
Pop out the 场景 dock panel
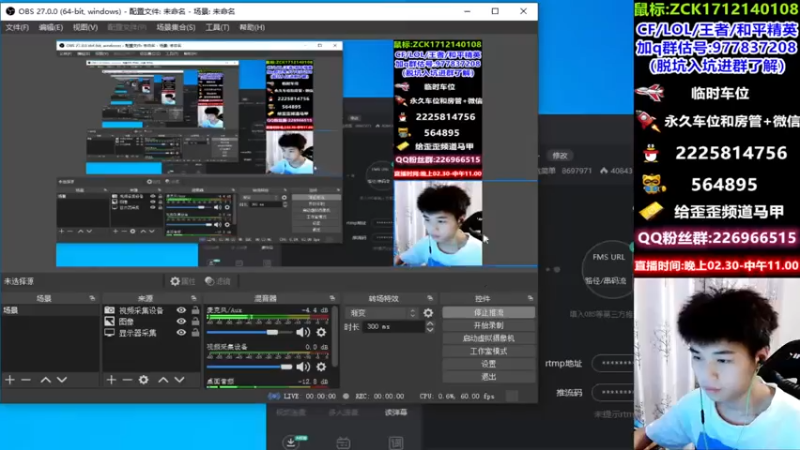tap(92, 298)
